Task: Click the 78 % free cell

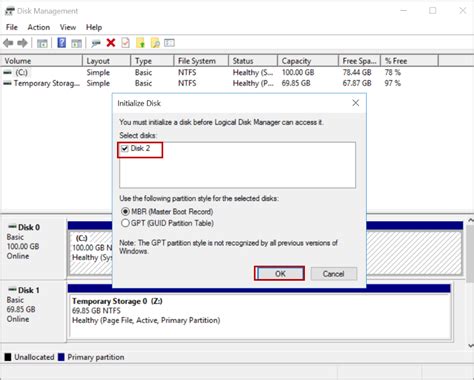Action: [x=393, y=72]
